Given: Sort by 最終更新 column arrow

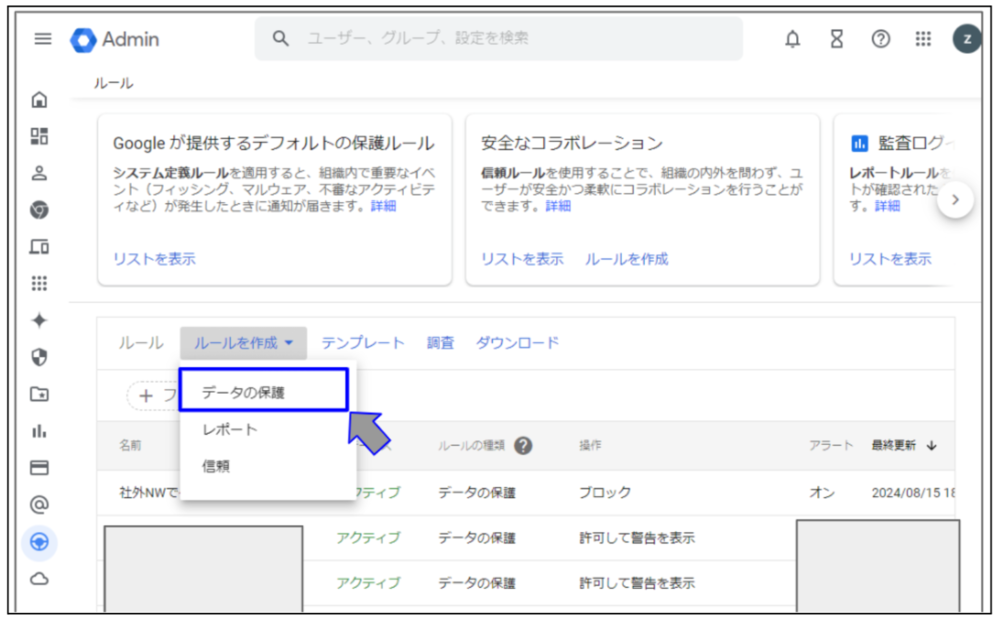Looking at the screenshot, I should tap(932, 446).
